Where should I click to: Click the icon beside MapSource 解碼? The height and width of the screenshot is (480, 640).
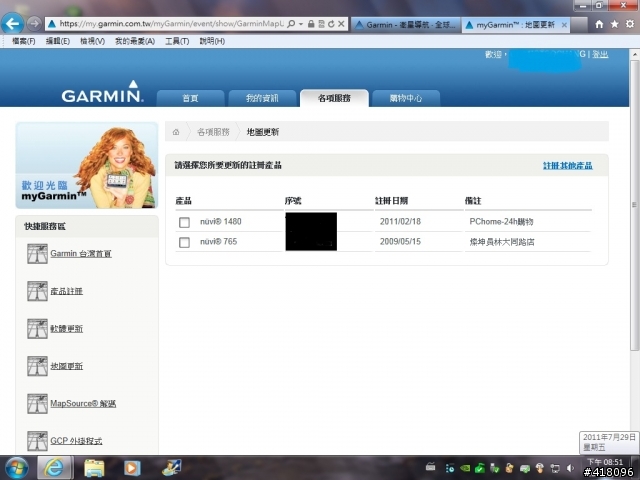[x=37, y=404]
